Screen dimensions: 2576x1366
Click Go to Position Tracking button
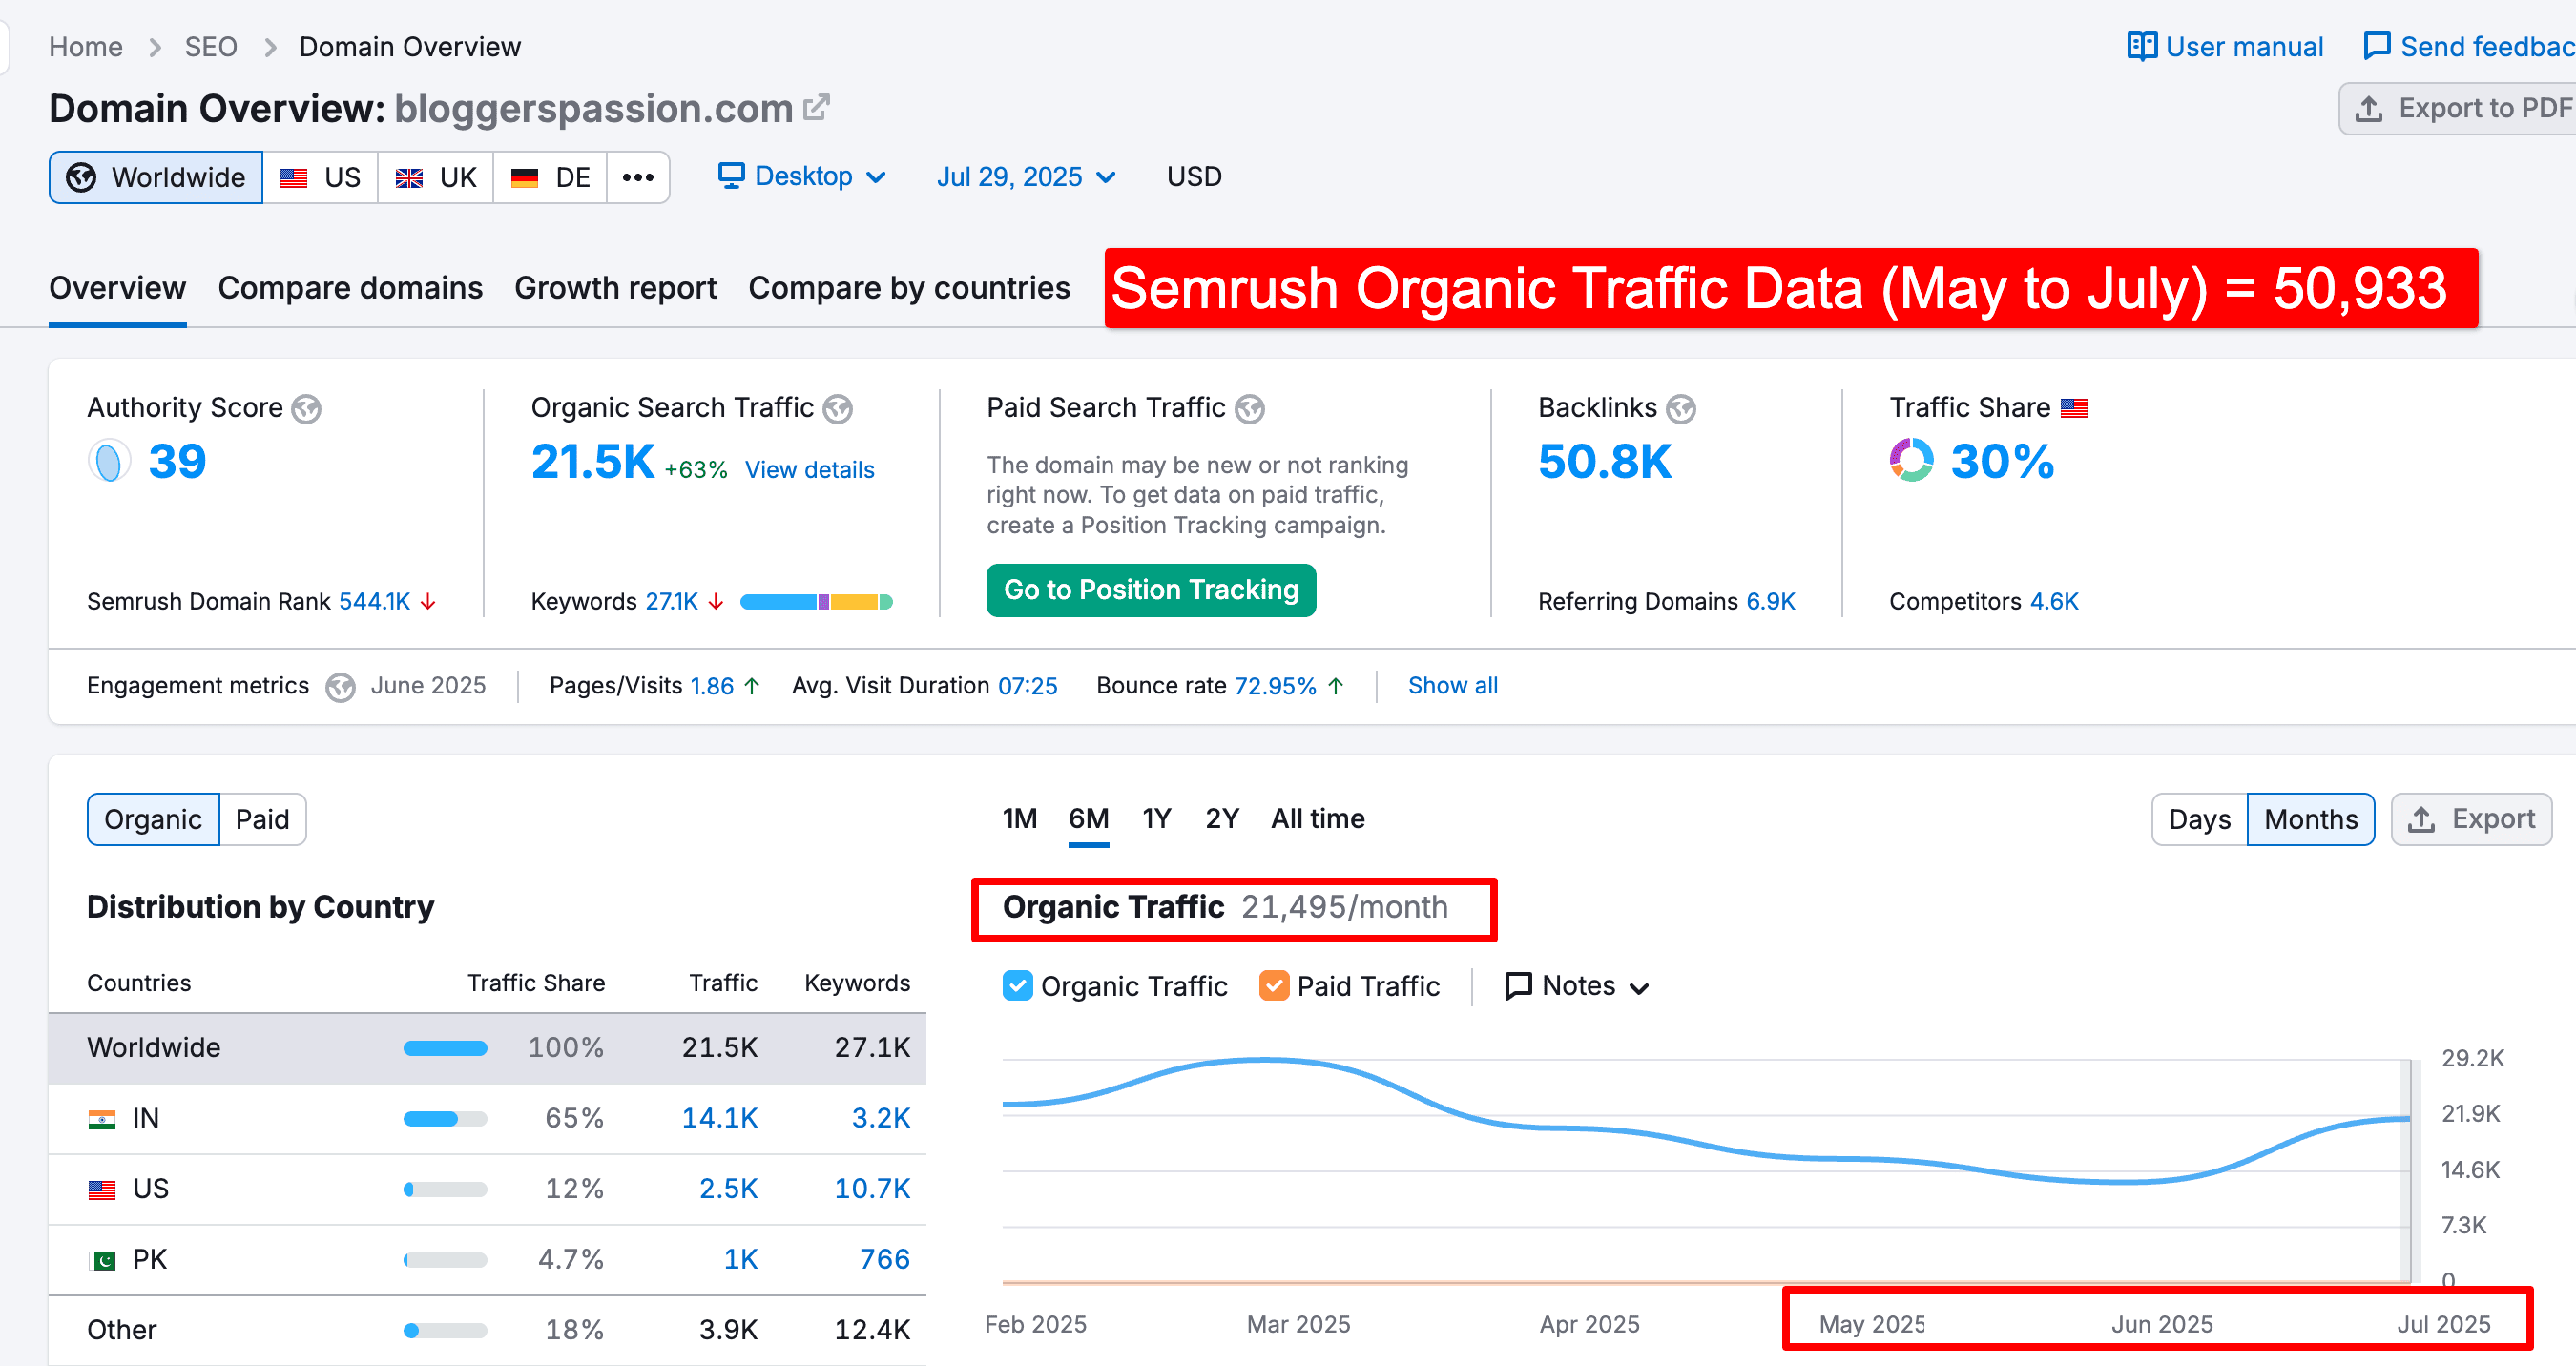click(1151, 590)
